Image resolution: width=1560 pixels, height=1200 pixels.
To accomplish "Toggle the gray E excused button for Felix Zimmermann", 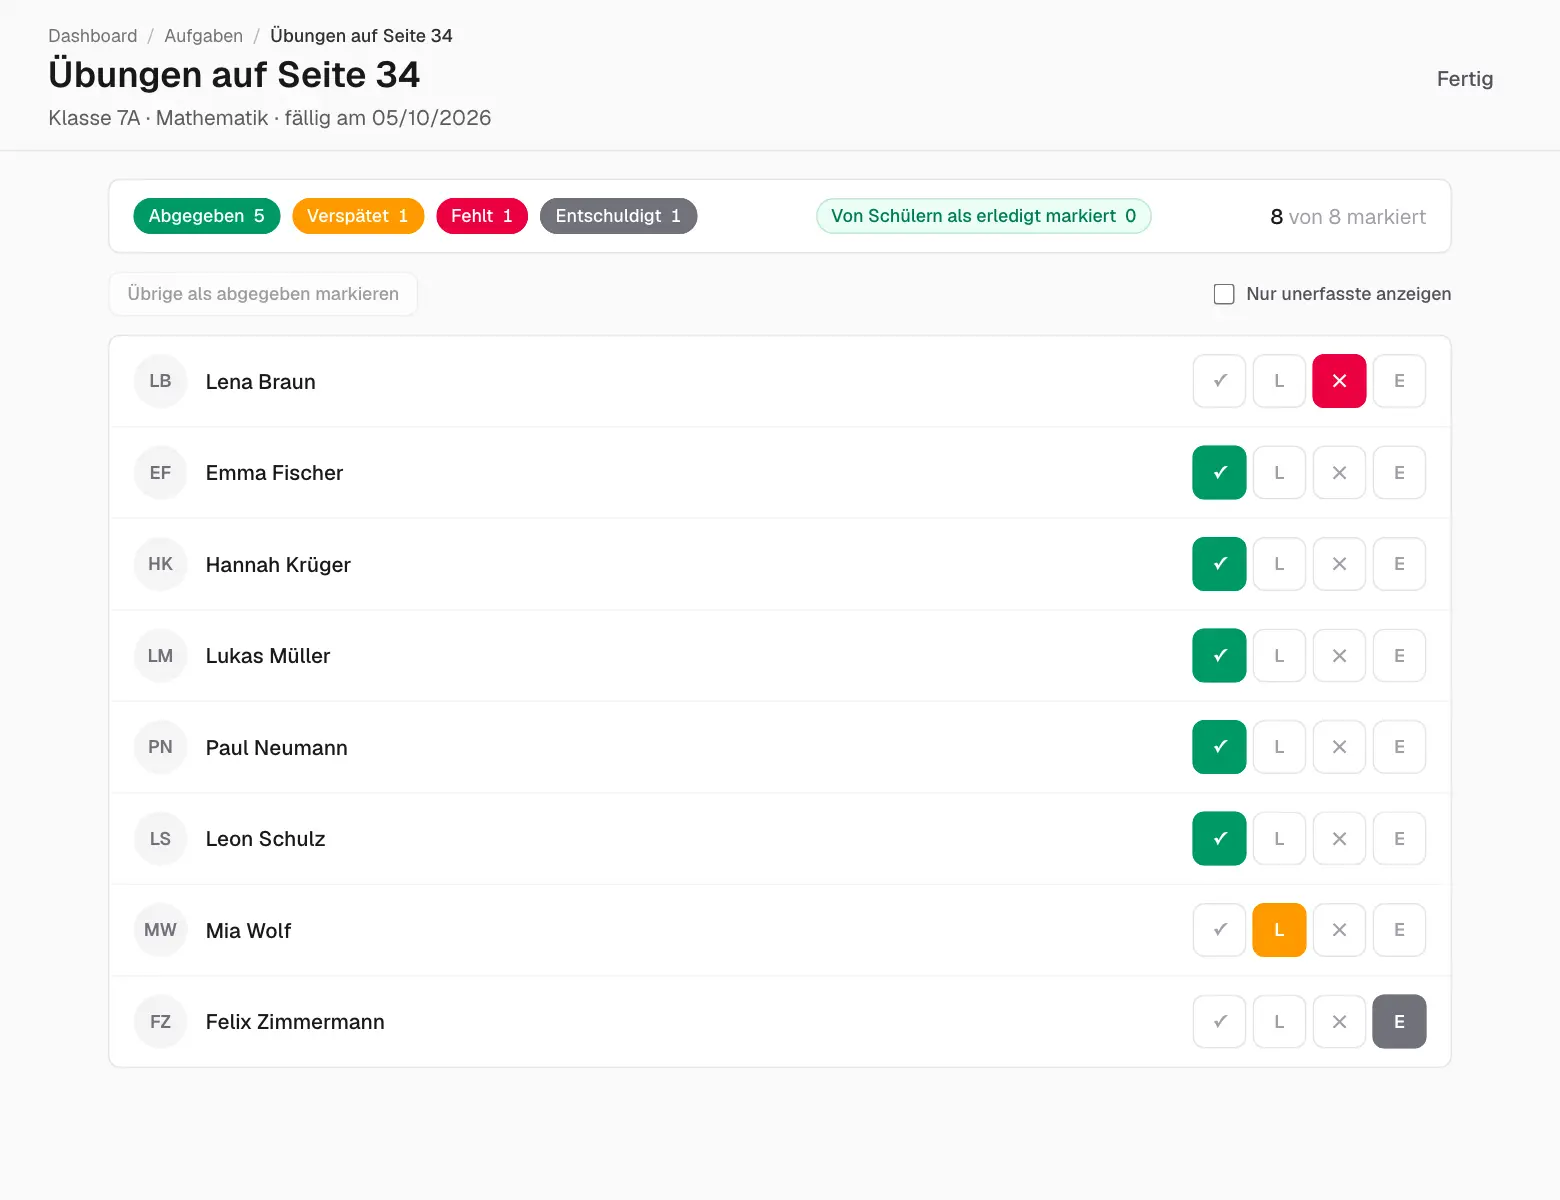I will pos(1399,1022).
